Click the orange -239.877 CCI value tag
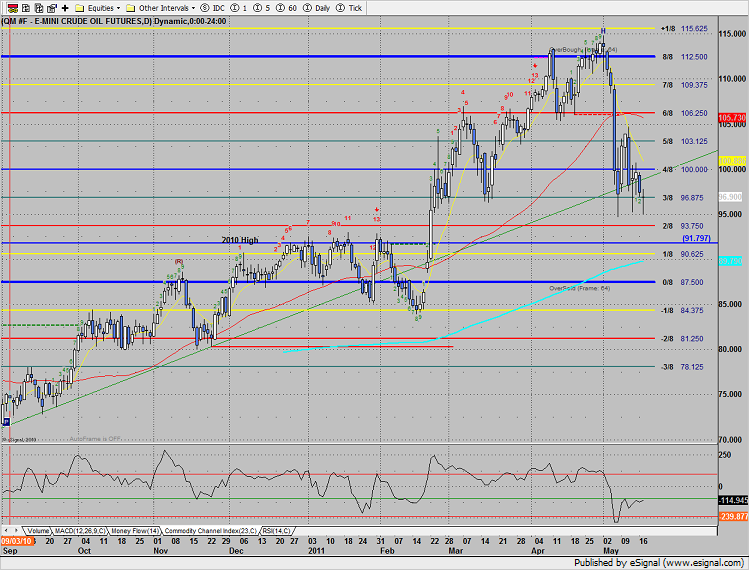Screen dimensions: 749x570 tap(733, 516)
